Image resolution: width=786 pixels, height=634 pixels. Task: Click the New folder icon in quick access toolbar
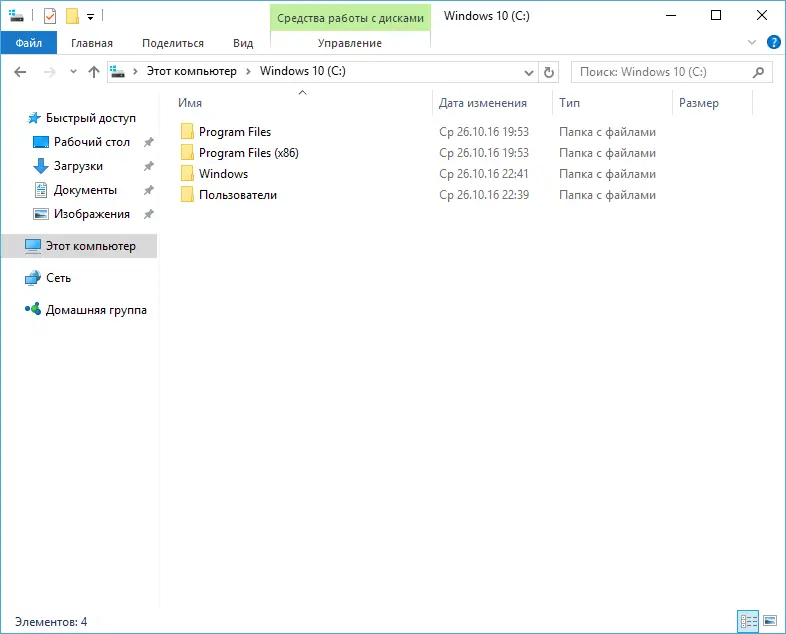click(72, 16)
